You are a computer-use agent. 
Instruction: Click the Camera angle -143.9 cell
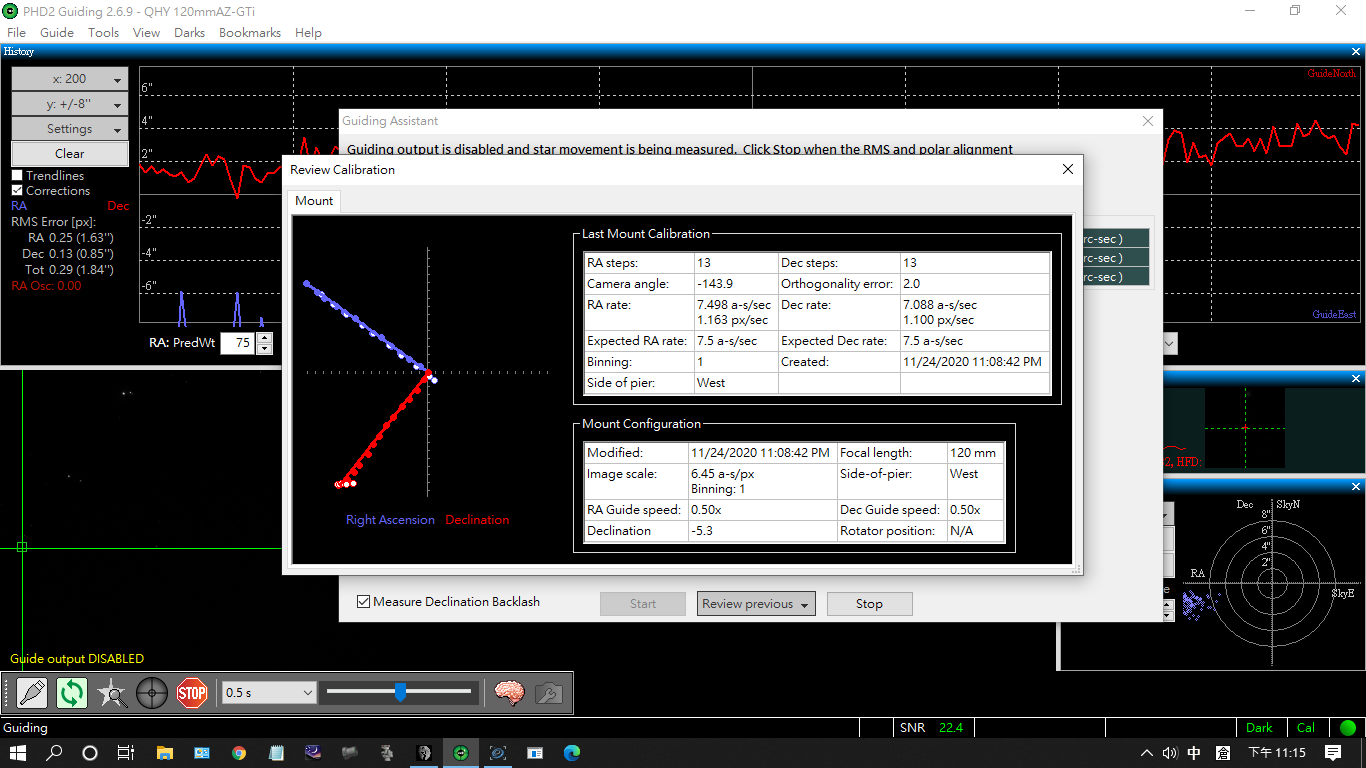pyautogui.click(x=734, y=284)
